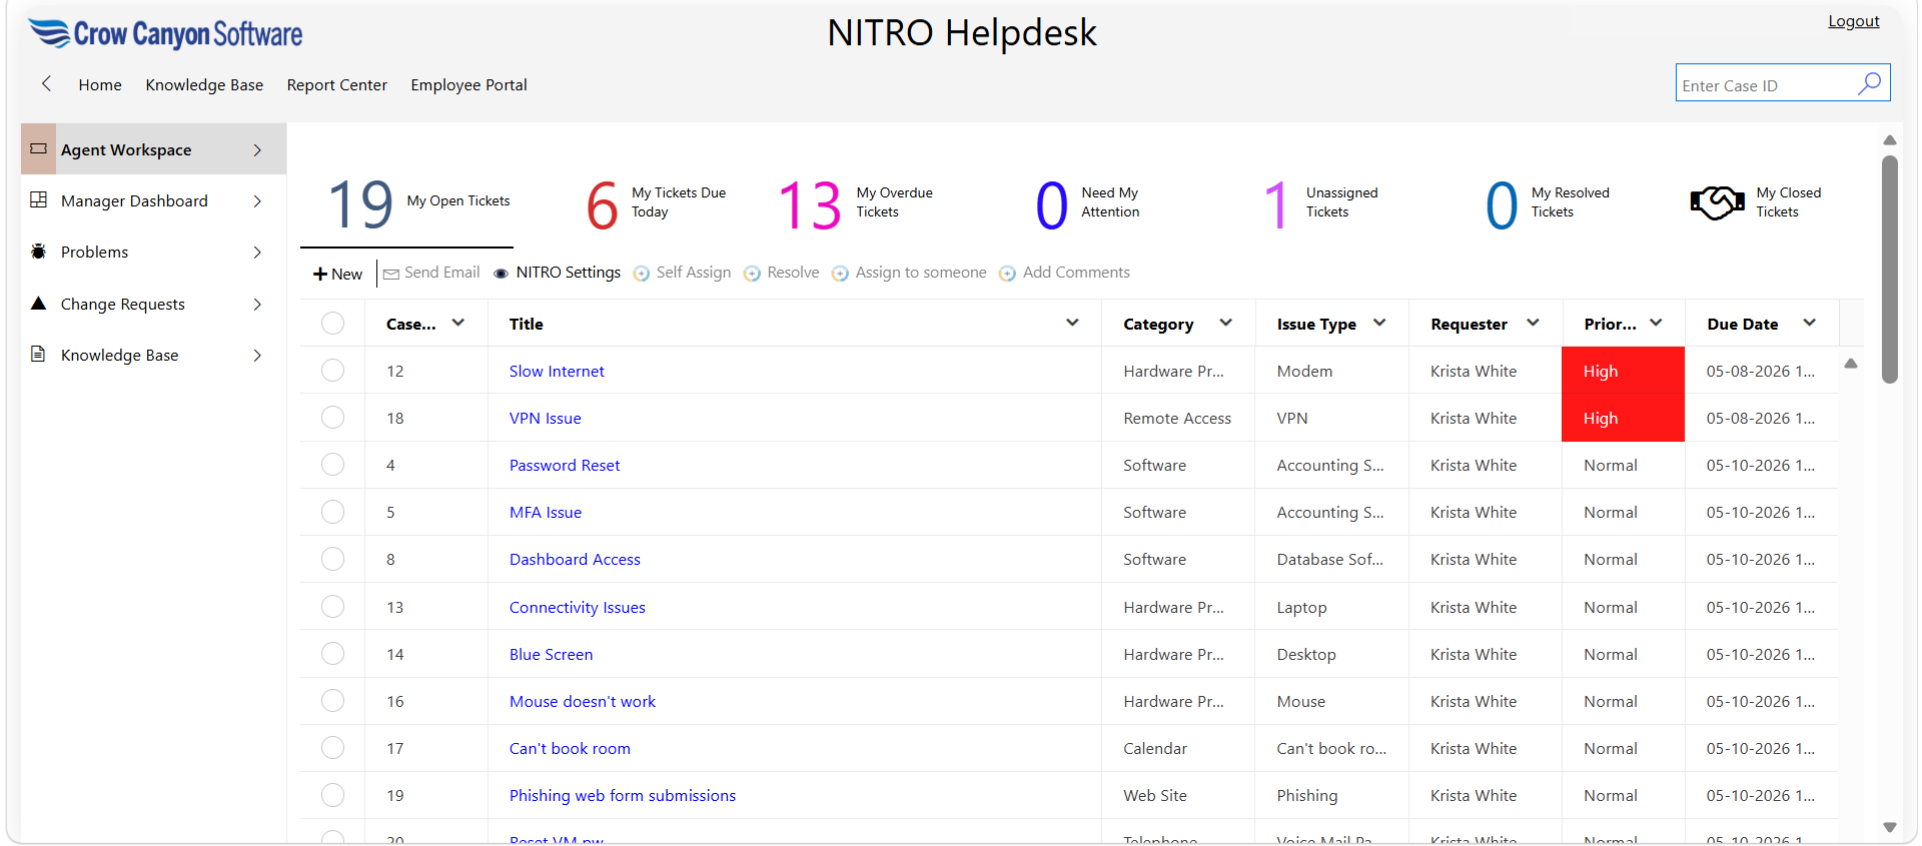Image resolution: width=1922 pixels, height=846 pixels.
Task: Click the red High priority cell for Slow Internet
Action: tap(1623, 370)
